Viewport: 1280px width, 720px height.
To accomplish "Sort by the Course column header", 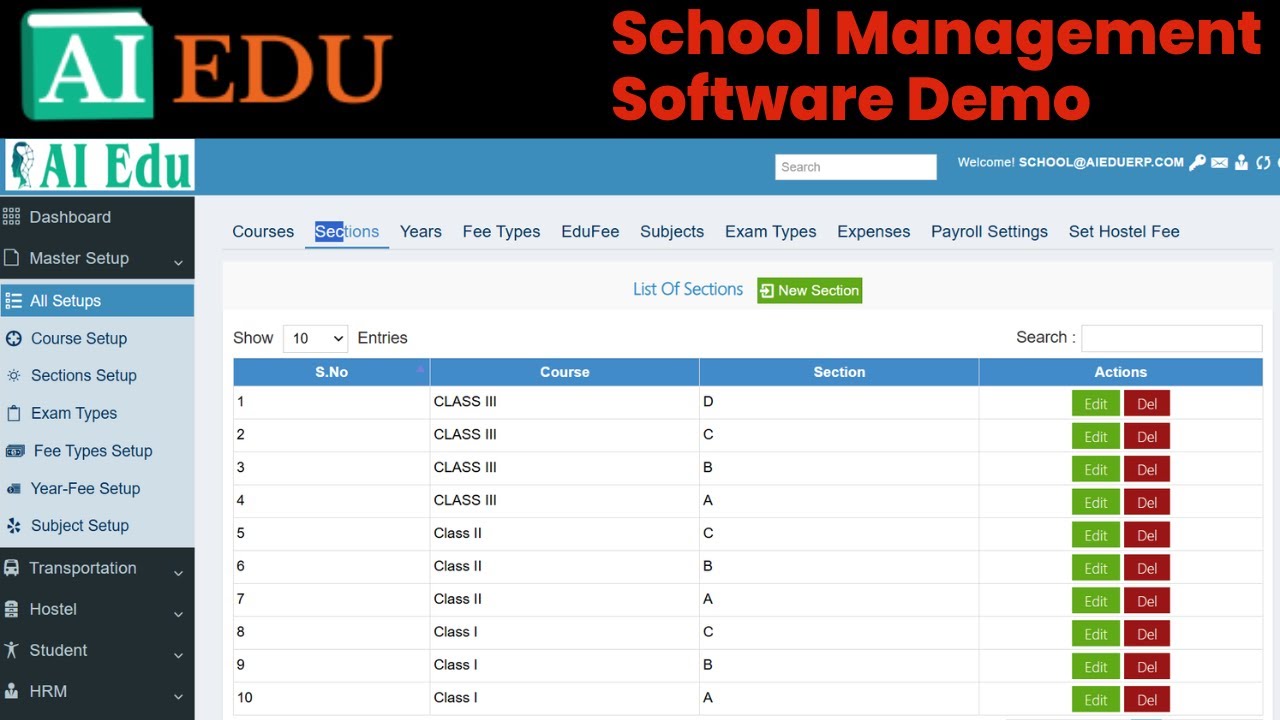I will point(565,372).
